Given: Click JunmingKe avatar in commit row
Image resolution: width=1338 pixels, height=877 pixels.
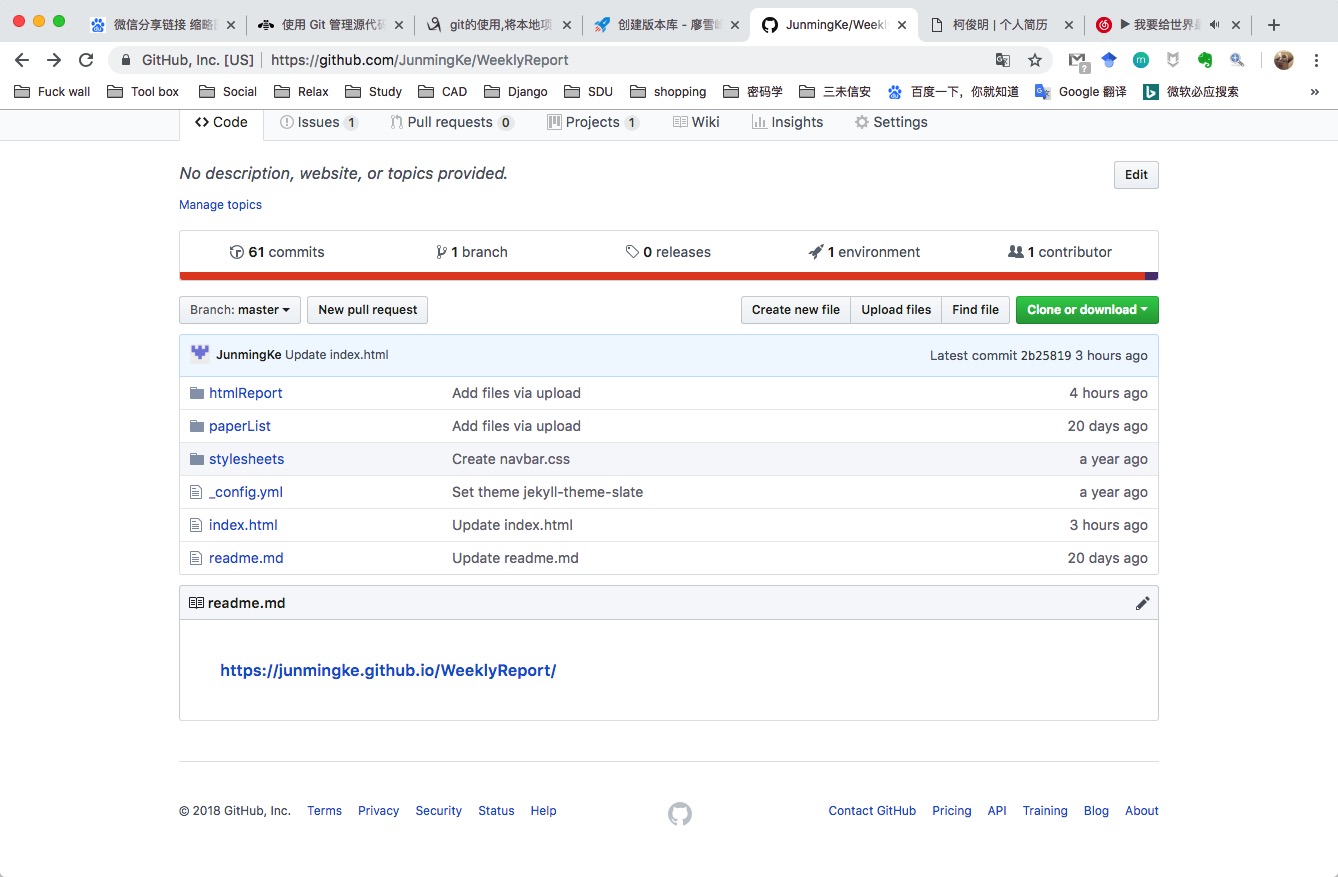Looking at the screenshot, I should [x=200, y=354].
